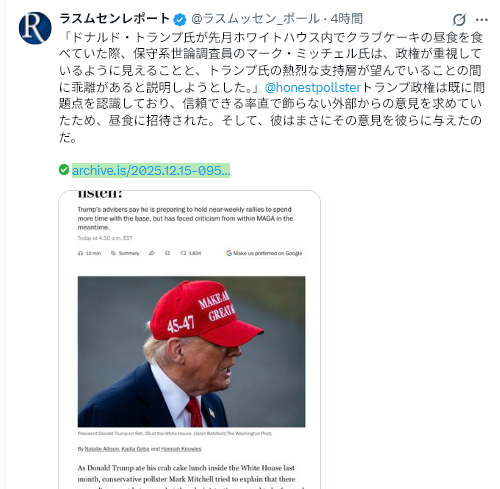
Task: Open the 4時間 timestamp link
Action: (x=347, y=19)
